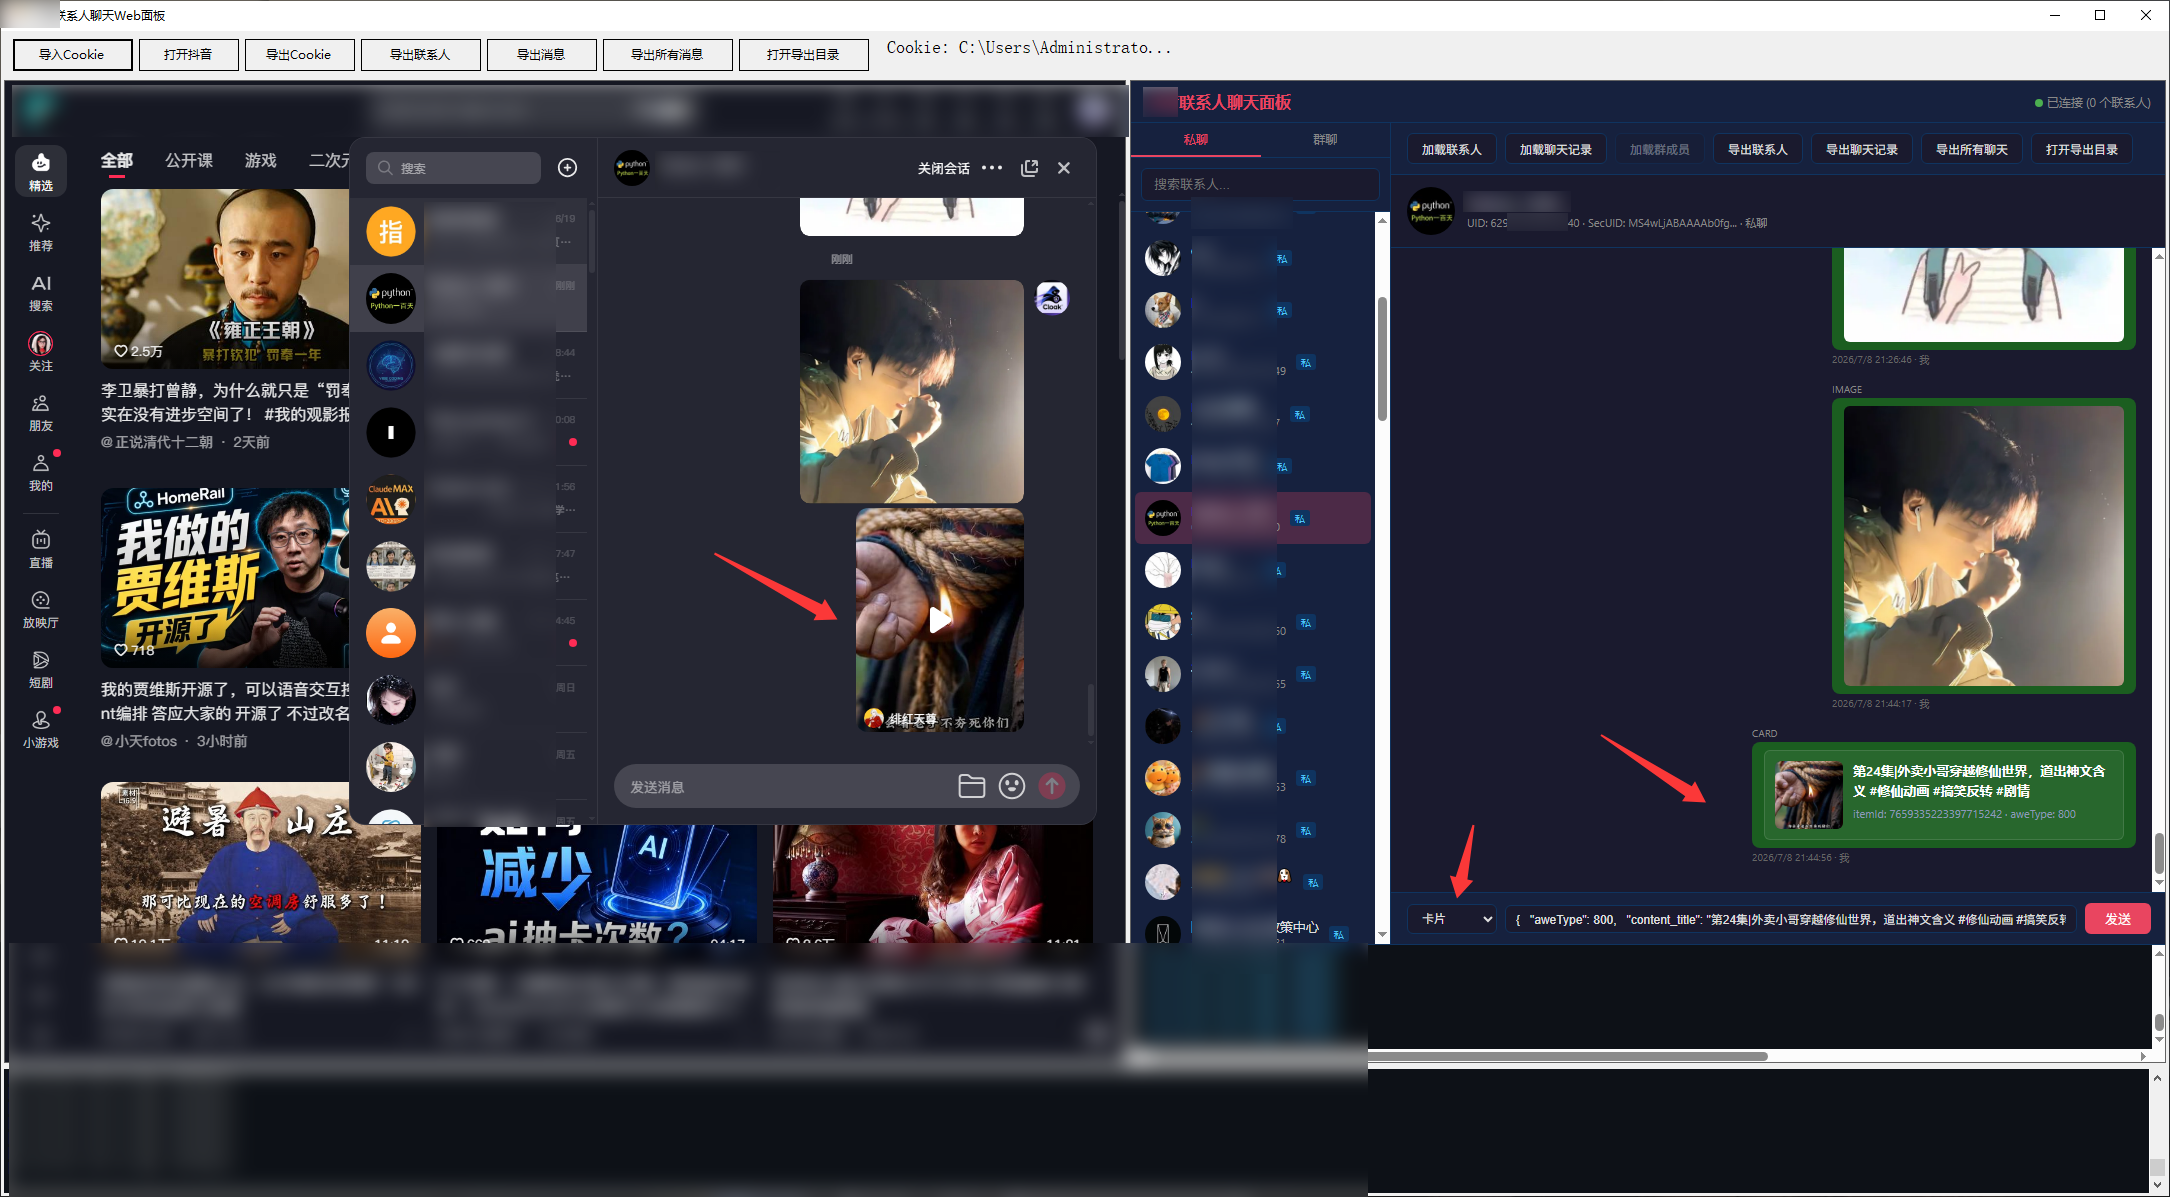Click the contact list vertical scrollbar
The image size is (2170, 1197).
(1383, 360)
